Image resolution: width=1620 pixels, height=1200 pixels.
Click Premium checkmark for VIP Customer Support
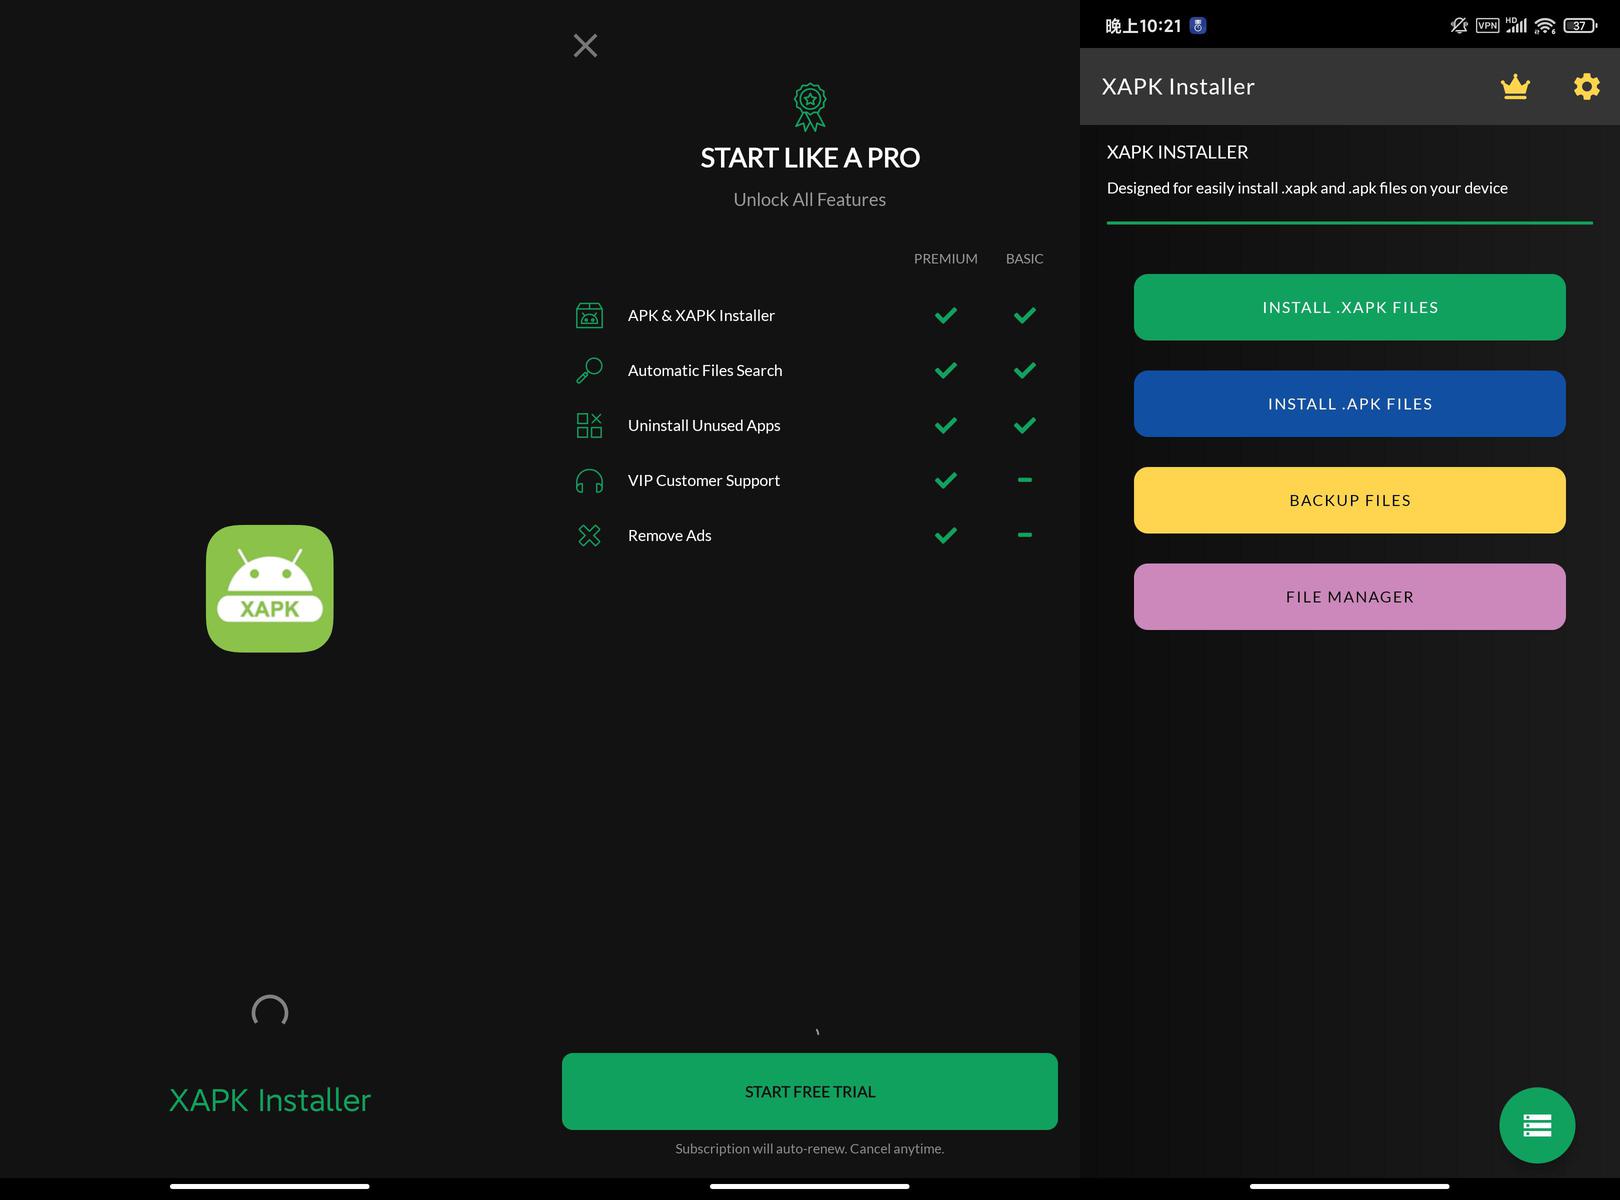click(x=946, y=480)
